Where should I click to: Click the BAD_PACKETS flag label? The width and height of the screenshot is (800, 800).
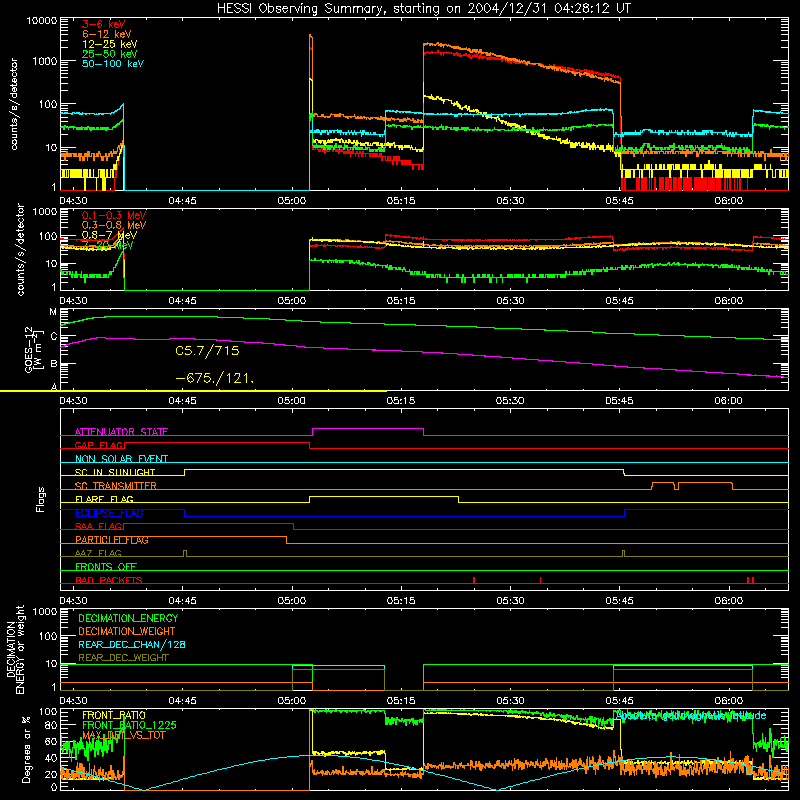tap(109, 580)
